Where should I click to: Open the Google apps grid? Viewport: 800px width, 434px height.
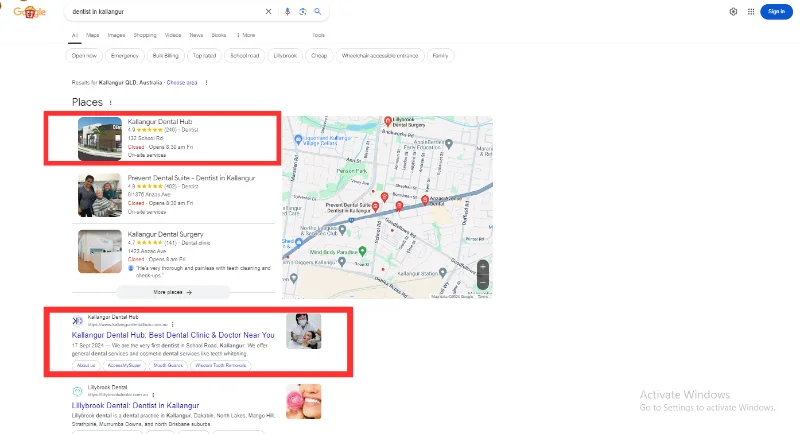click(x=751, y=11)
